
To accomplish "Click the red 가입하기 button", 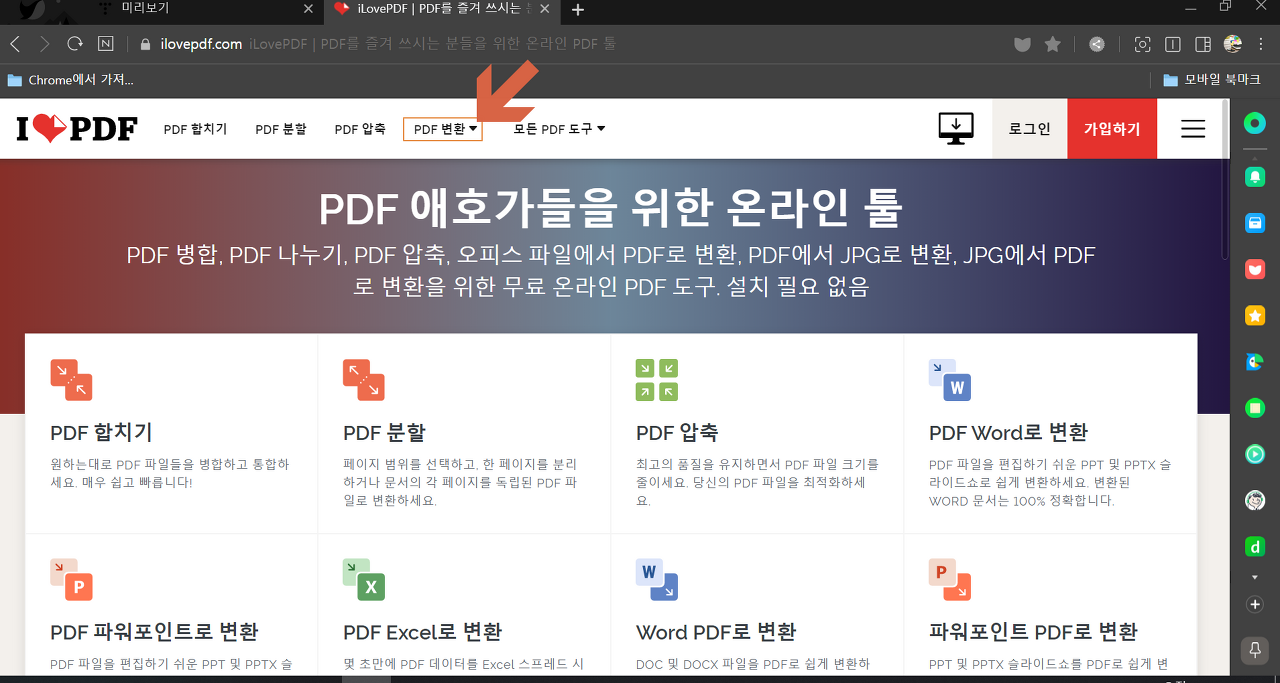I will pos(1112,129).
